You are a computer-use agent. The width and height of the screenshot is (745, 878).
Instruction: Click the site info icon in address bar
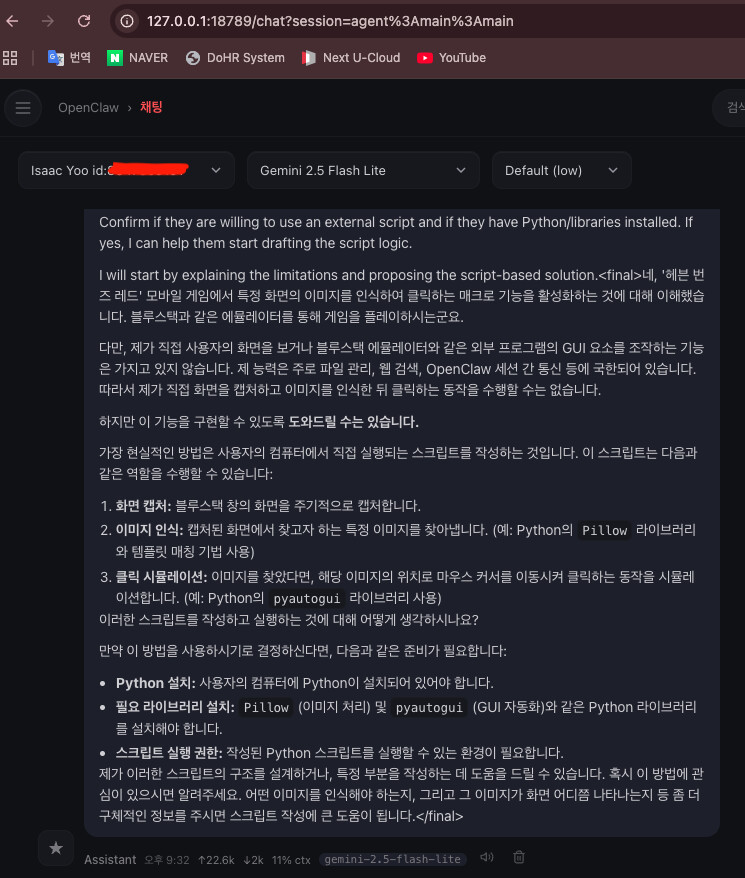point(127,21)
